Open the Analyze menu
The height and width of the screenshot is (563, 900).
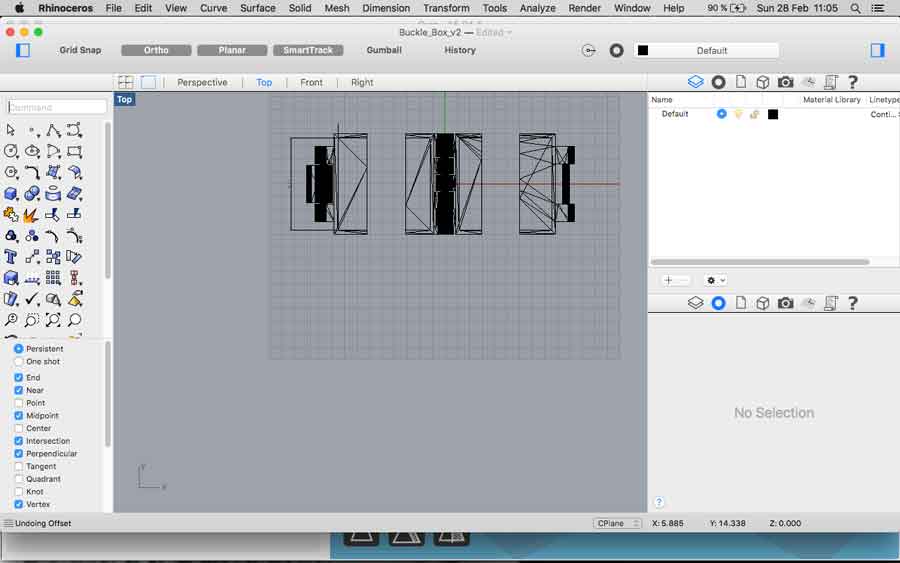pyautogui.click(x=537, y=8)
